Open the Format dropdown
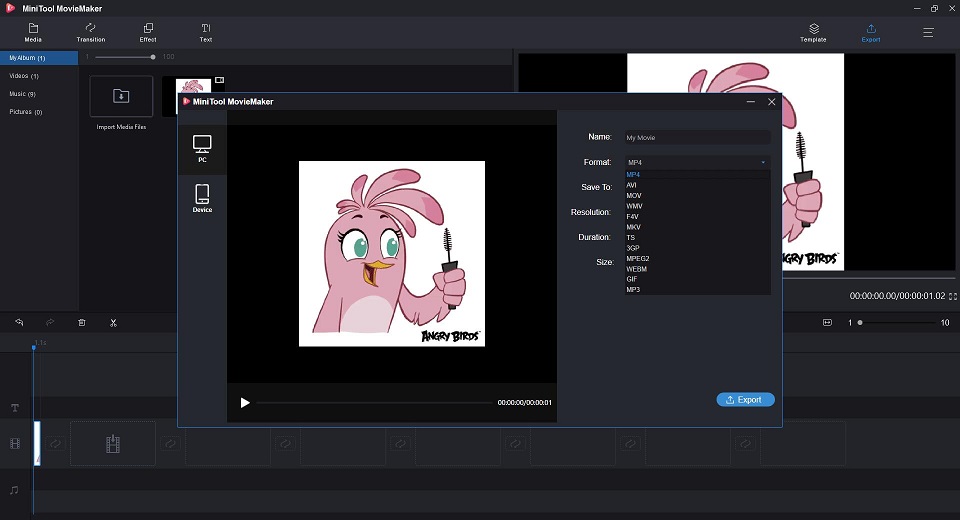960x520 pixels. pos(697,162)
